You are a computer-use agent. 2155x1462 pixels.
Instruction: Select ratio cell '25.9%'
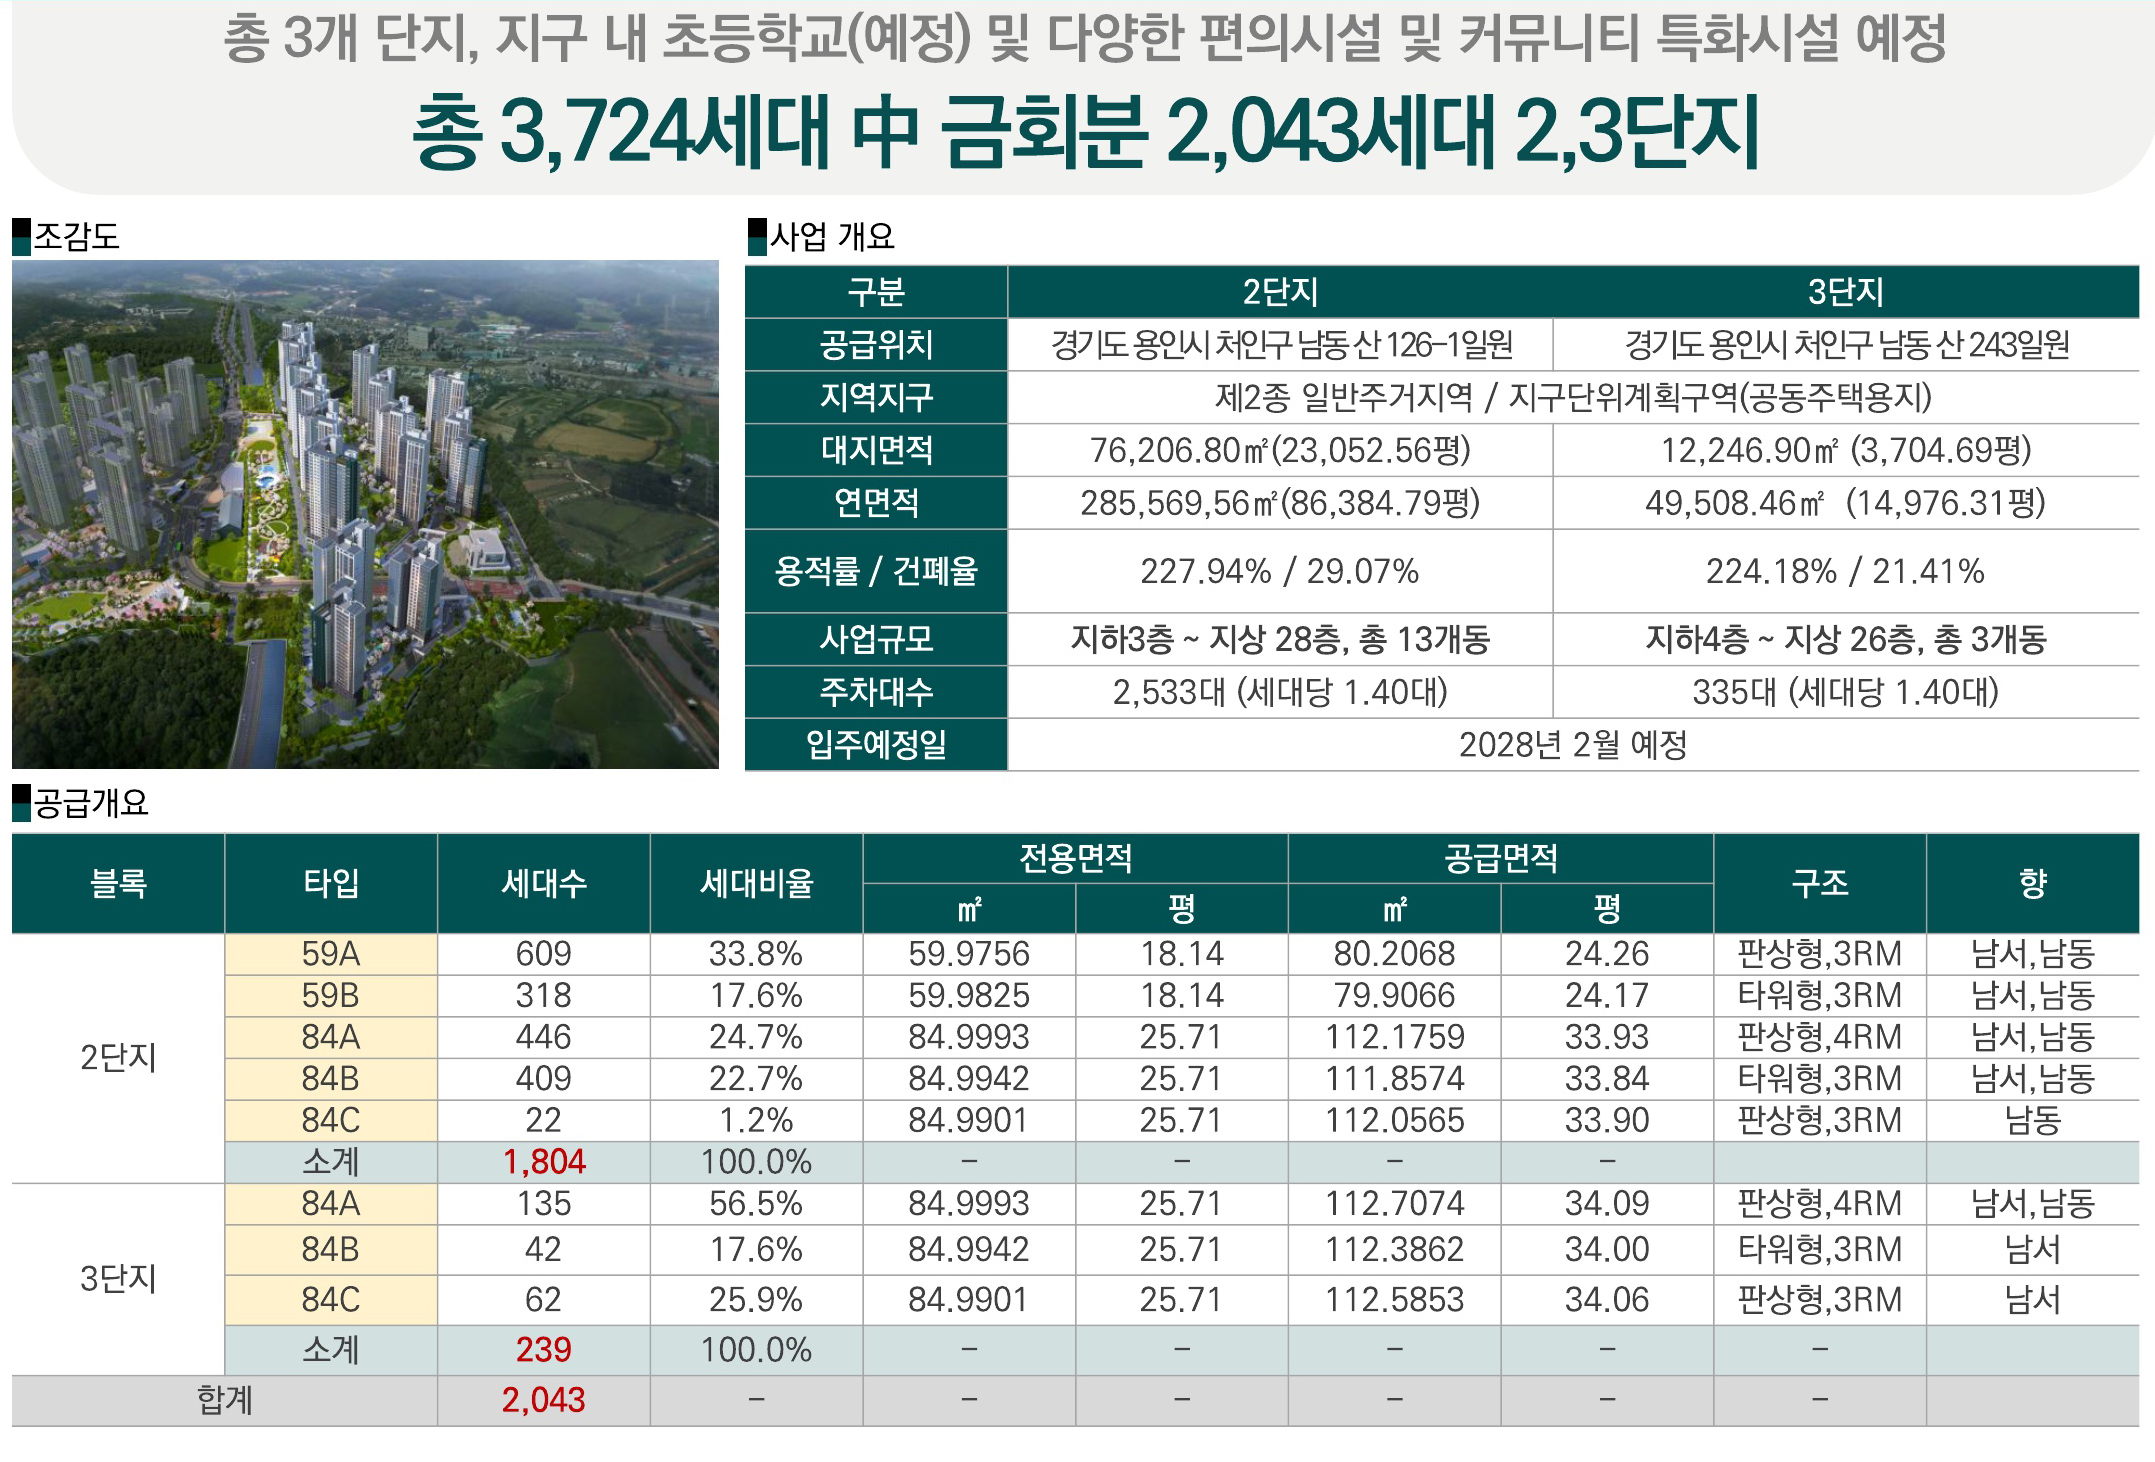(x=756, y=1300)
